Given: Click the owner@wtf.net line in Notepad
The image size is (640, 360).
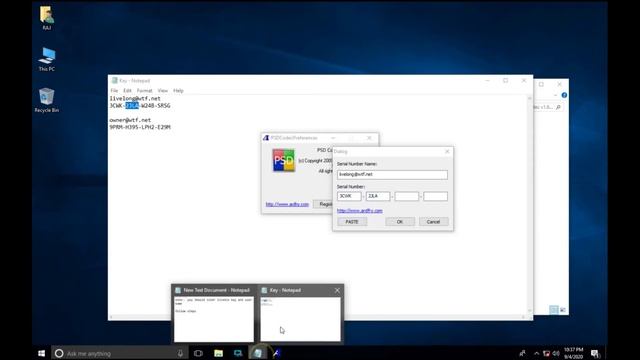Looking at the screenshot, I should pyautogui.click(x=130, y=120).
